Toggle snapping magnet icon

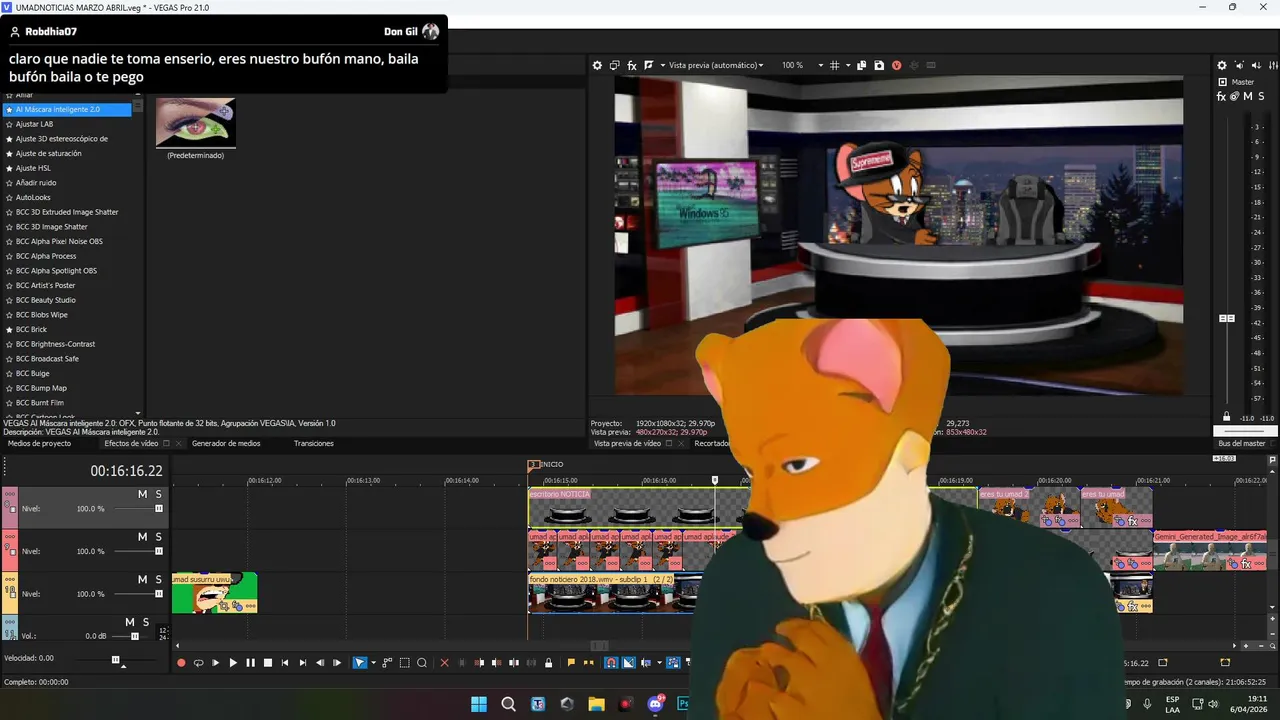coord(611,662)
